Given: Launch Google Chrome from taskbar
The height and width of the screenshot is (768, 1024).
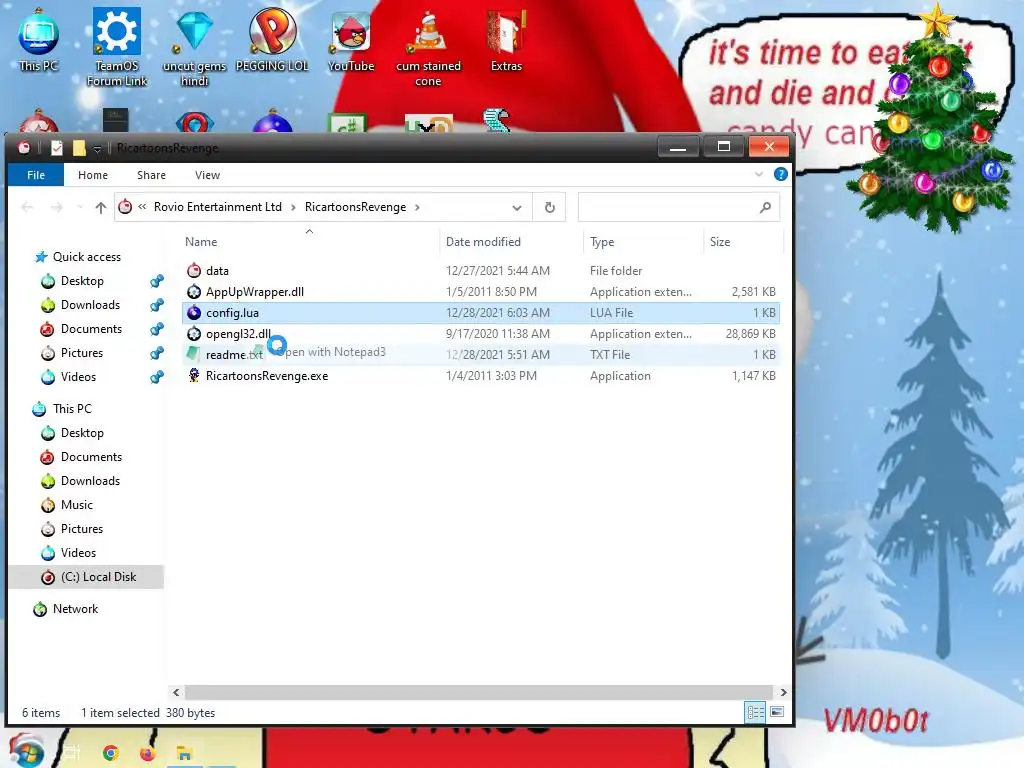Looking at the screenshot, I should (111, 753).
